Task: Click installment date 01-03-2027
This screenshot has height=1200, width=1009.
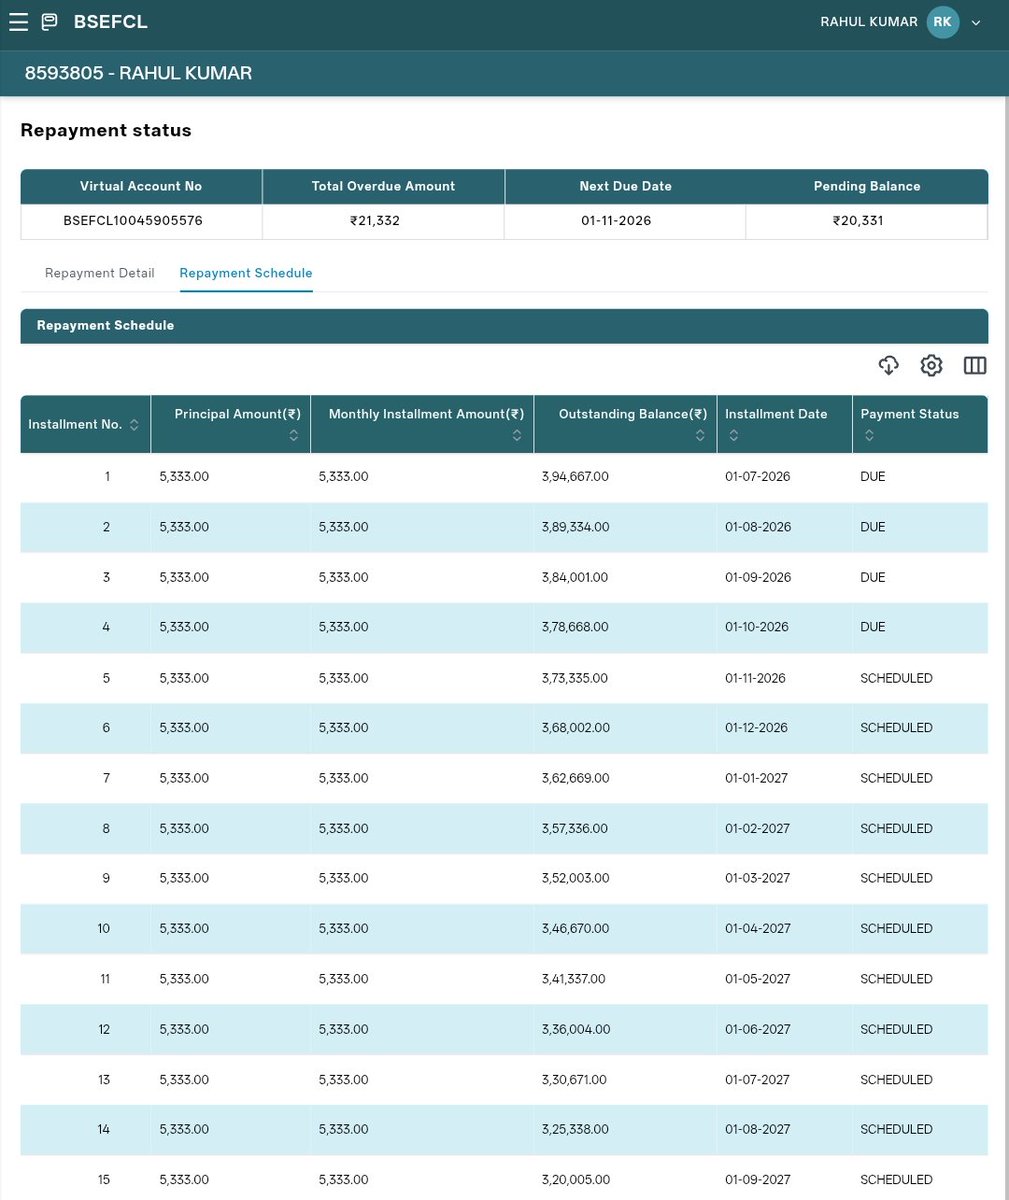Action: [x=758, y=878]
